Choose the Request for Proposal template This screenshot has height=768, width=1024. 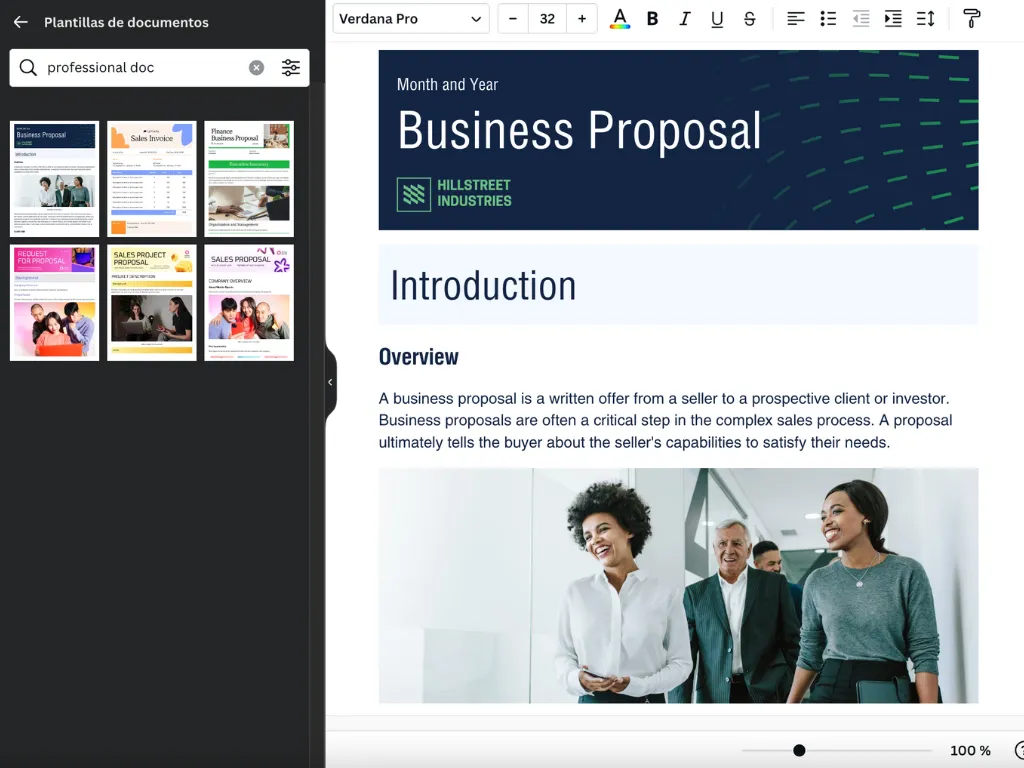pyautogui.click(x=54, y=303)
